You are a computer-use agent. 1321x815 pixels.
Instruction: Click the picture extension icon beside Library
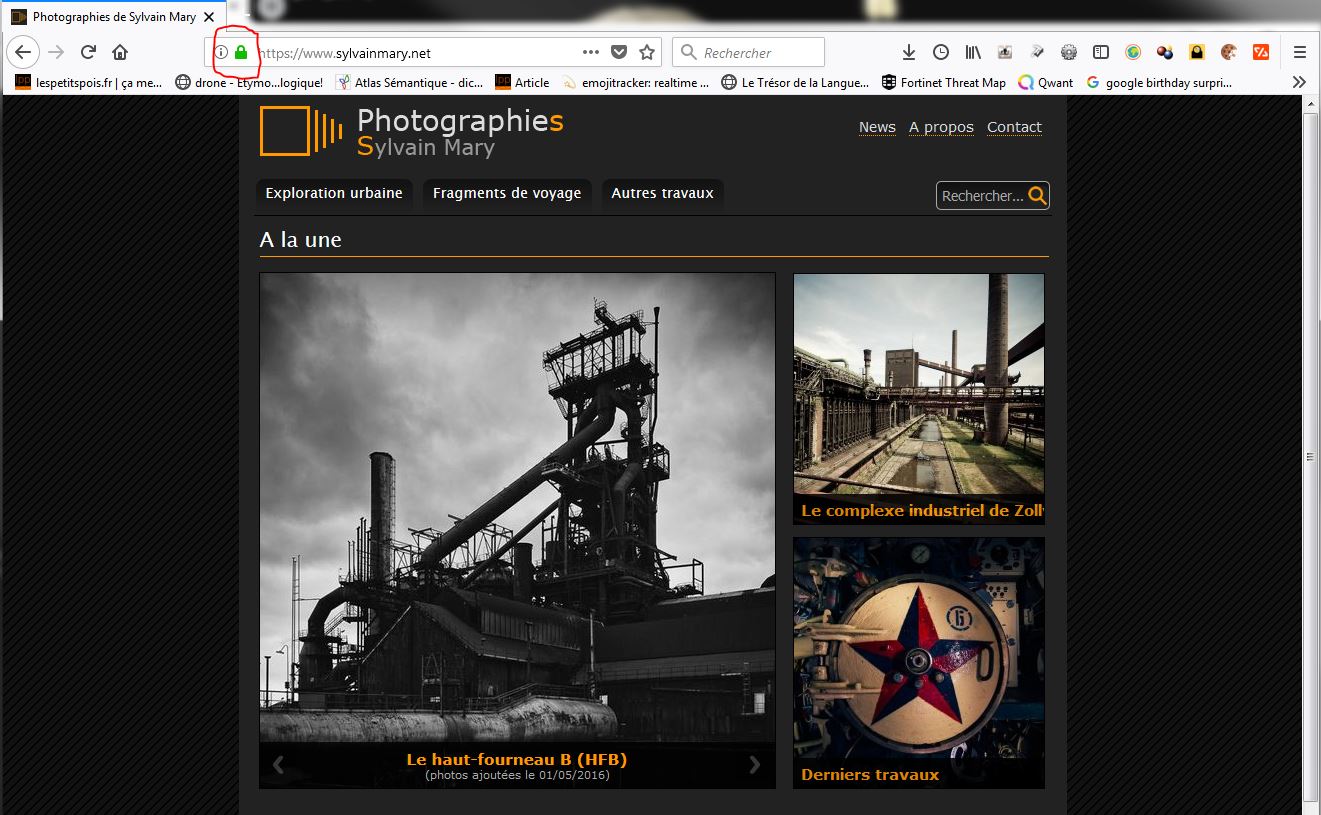pyautogui.click(x=1005, y=52)
